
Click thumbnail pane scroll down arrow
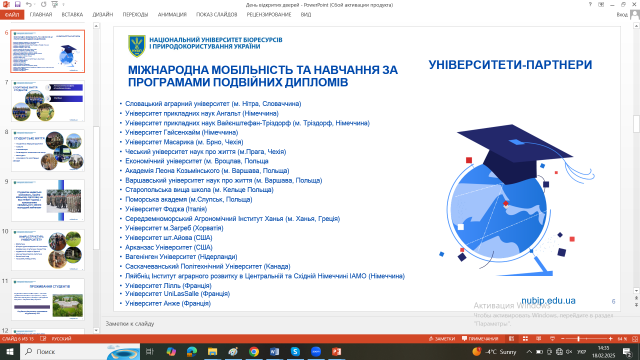pyautogui.click(x=96, y=331)
